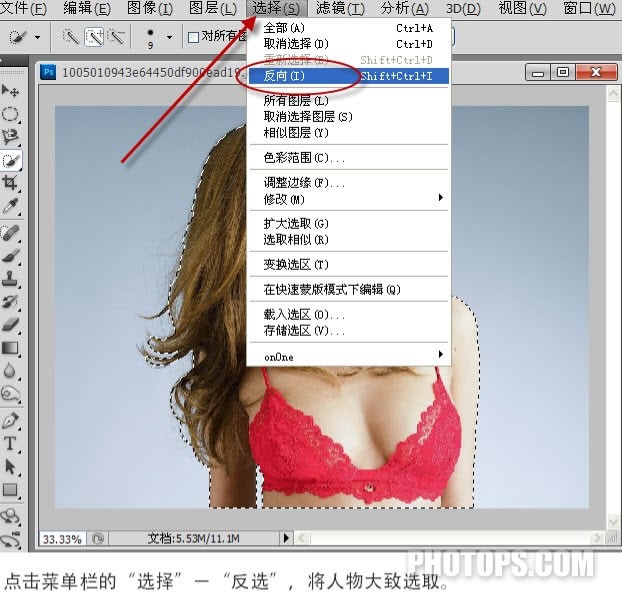Select the Healing Brush tool
This screenshot has width=622, height=608.
coord(10,233)
